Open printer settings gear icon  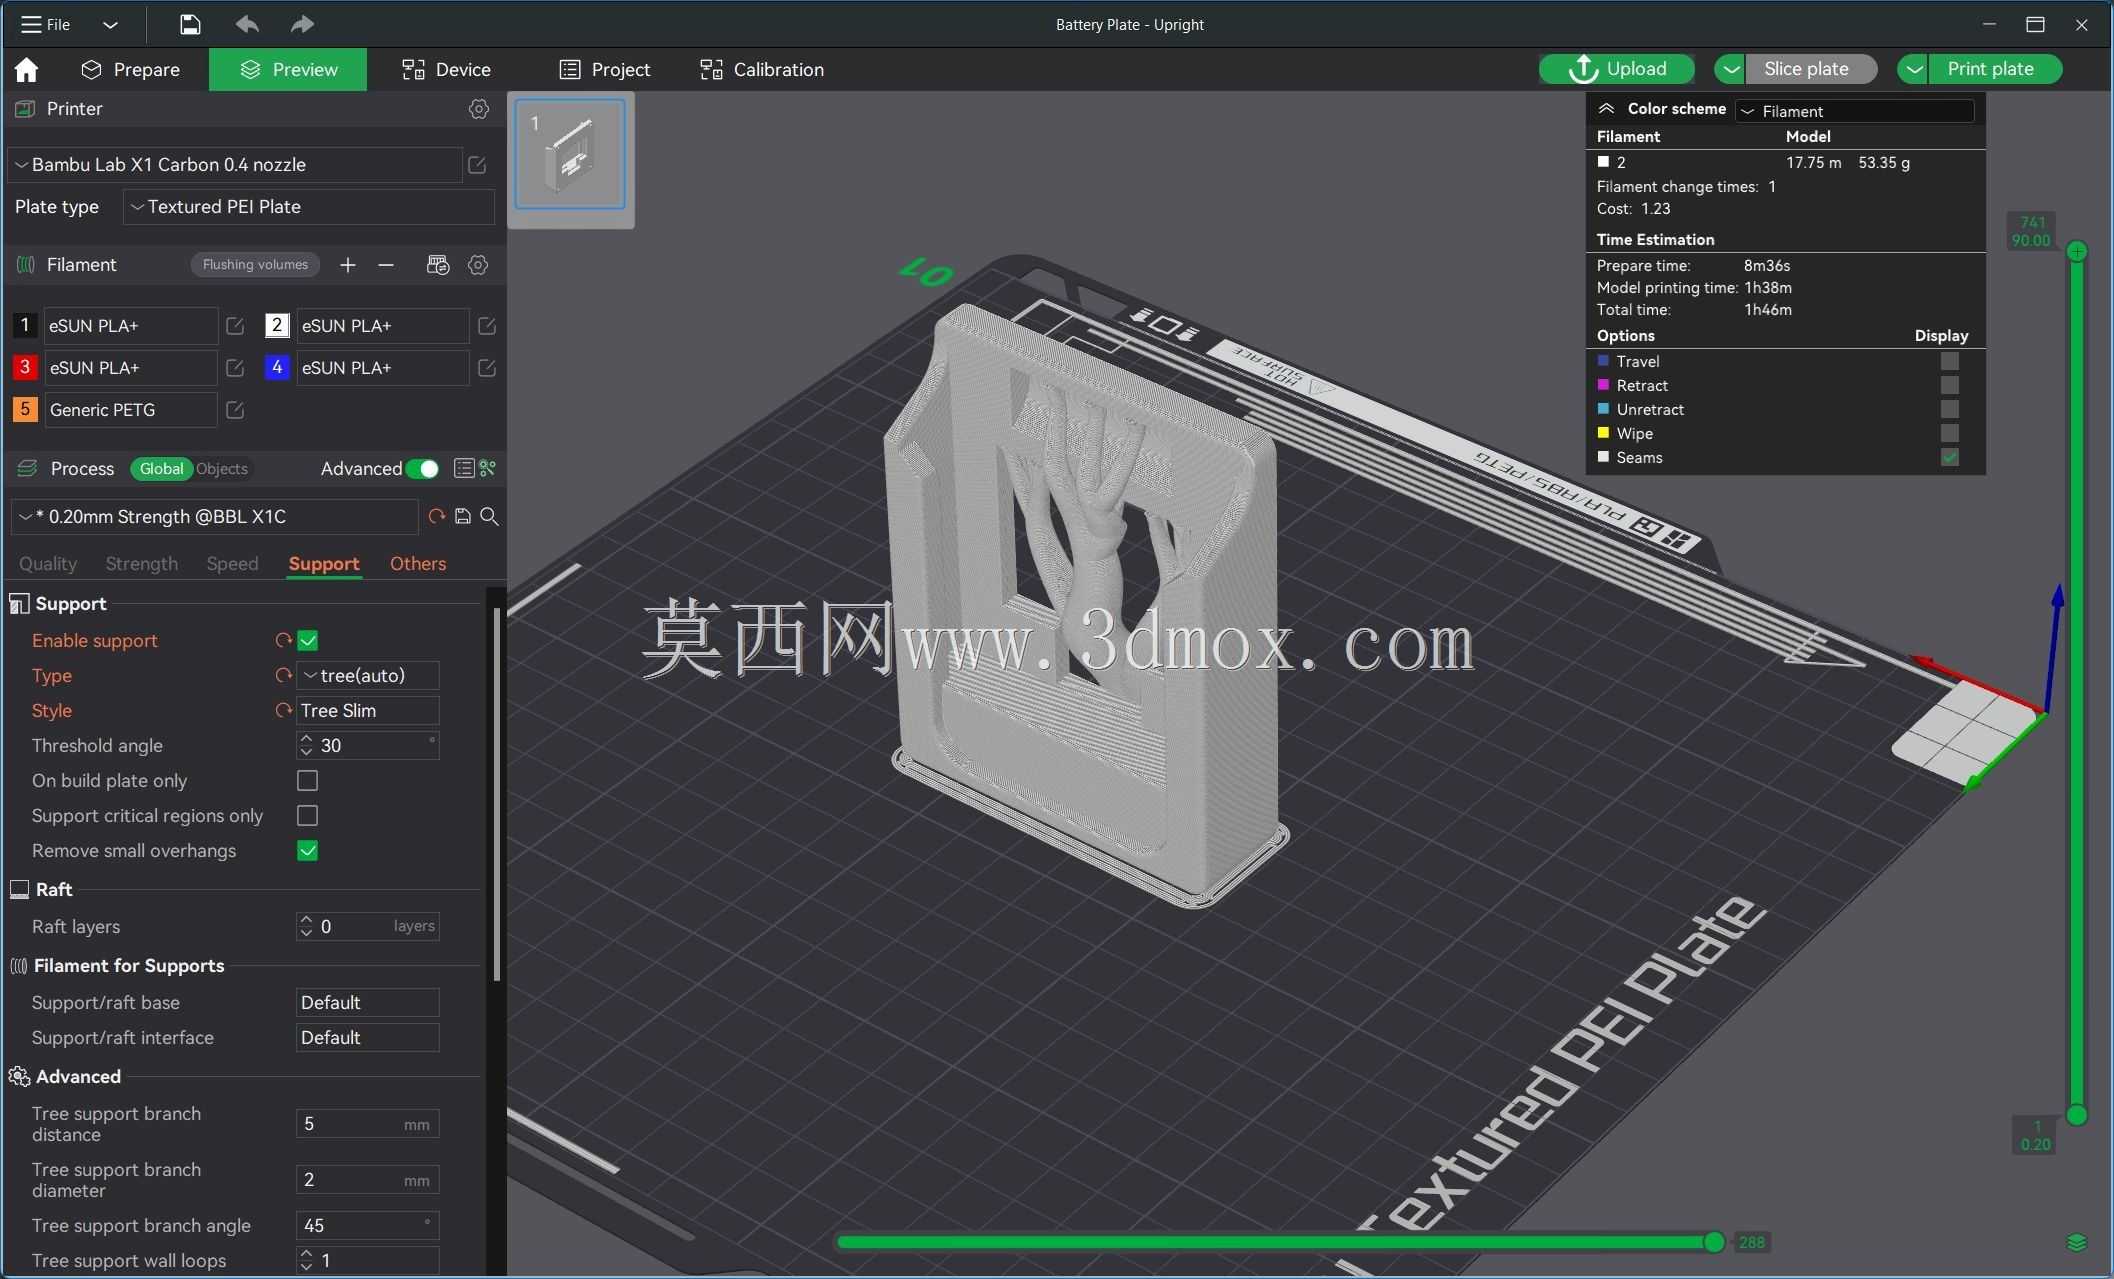click(479, 109)
